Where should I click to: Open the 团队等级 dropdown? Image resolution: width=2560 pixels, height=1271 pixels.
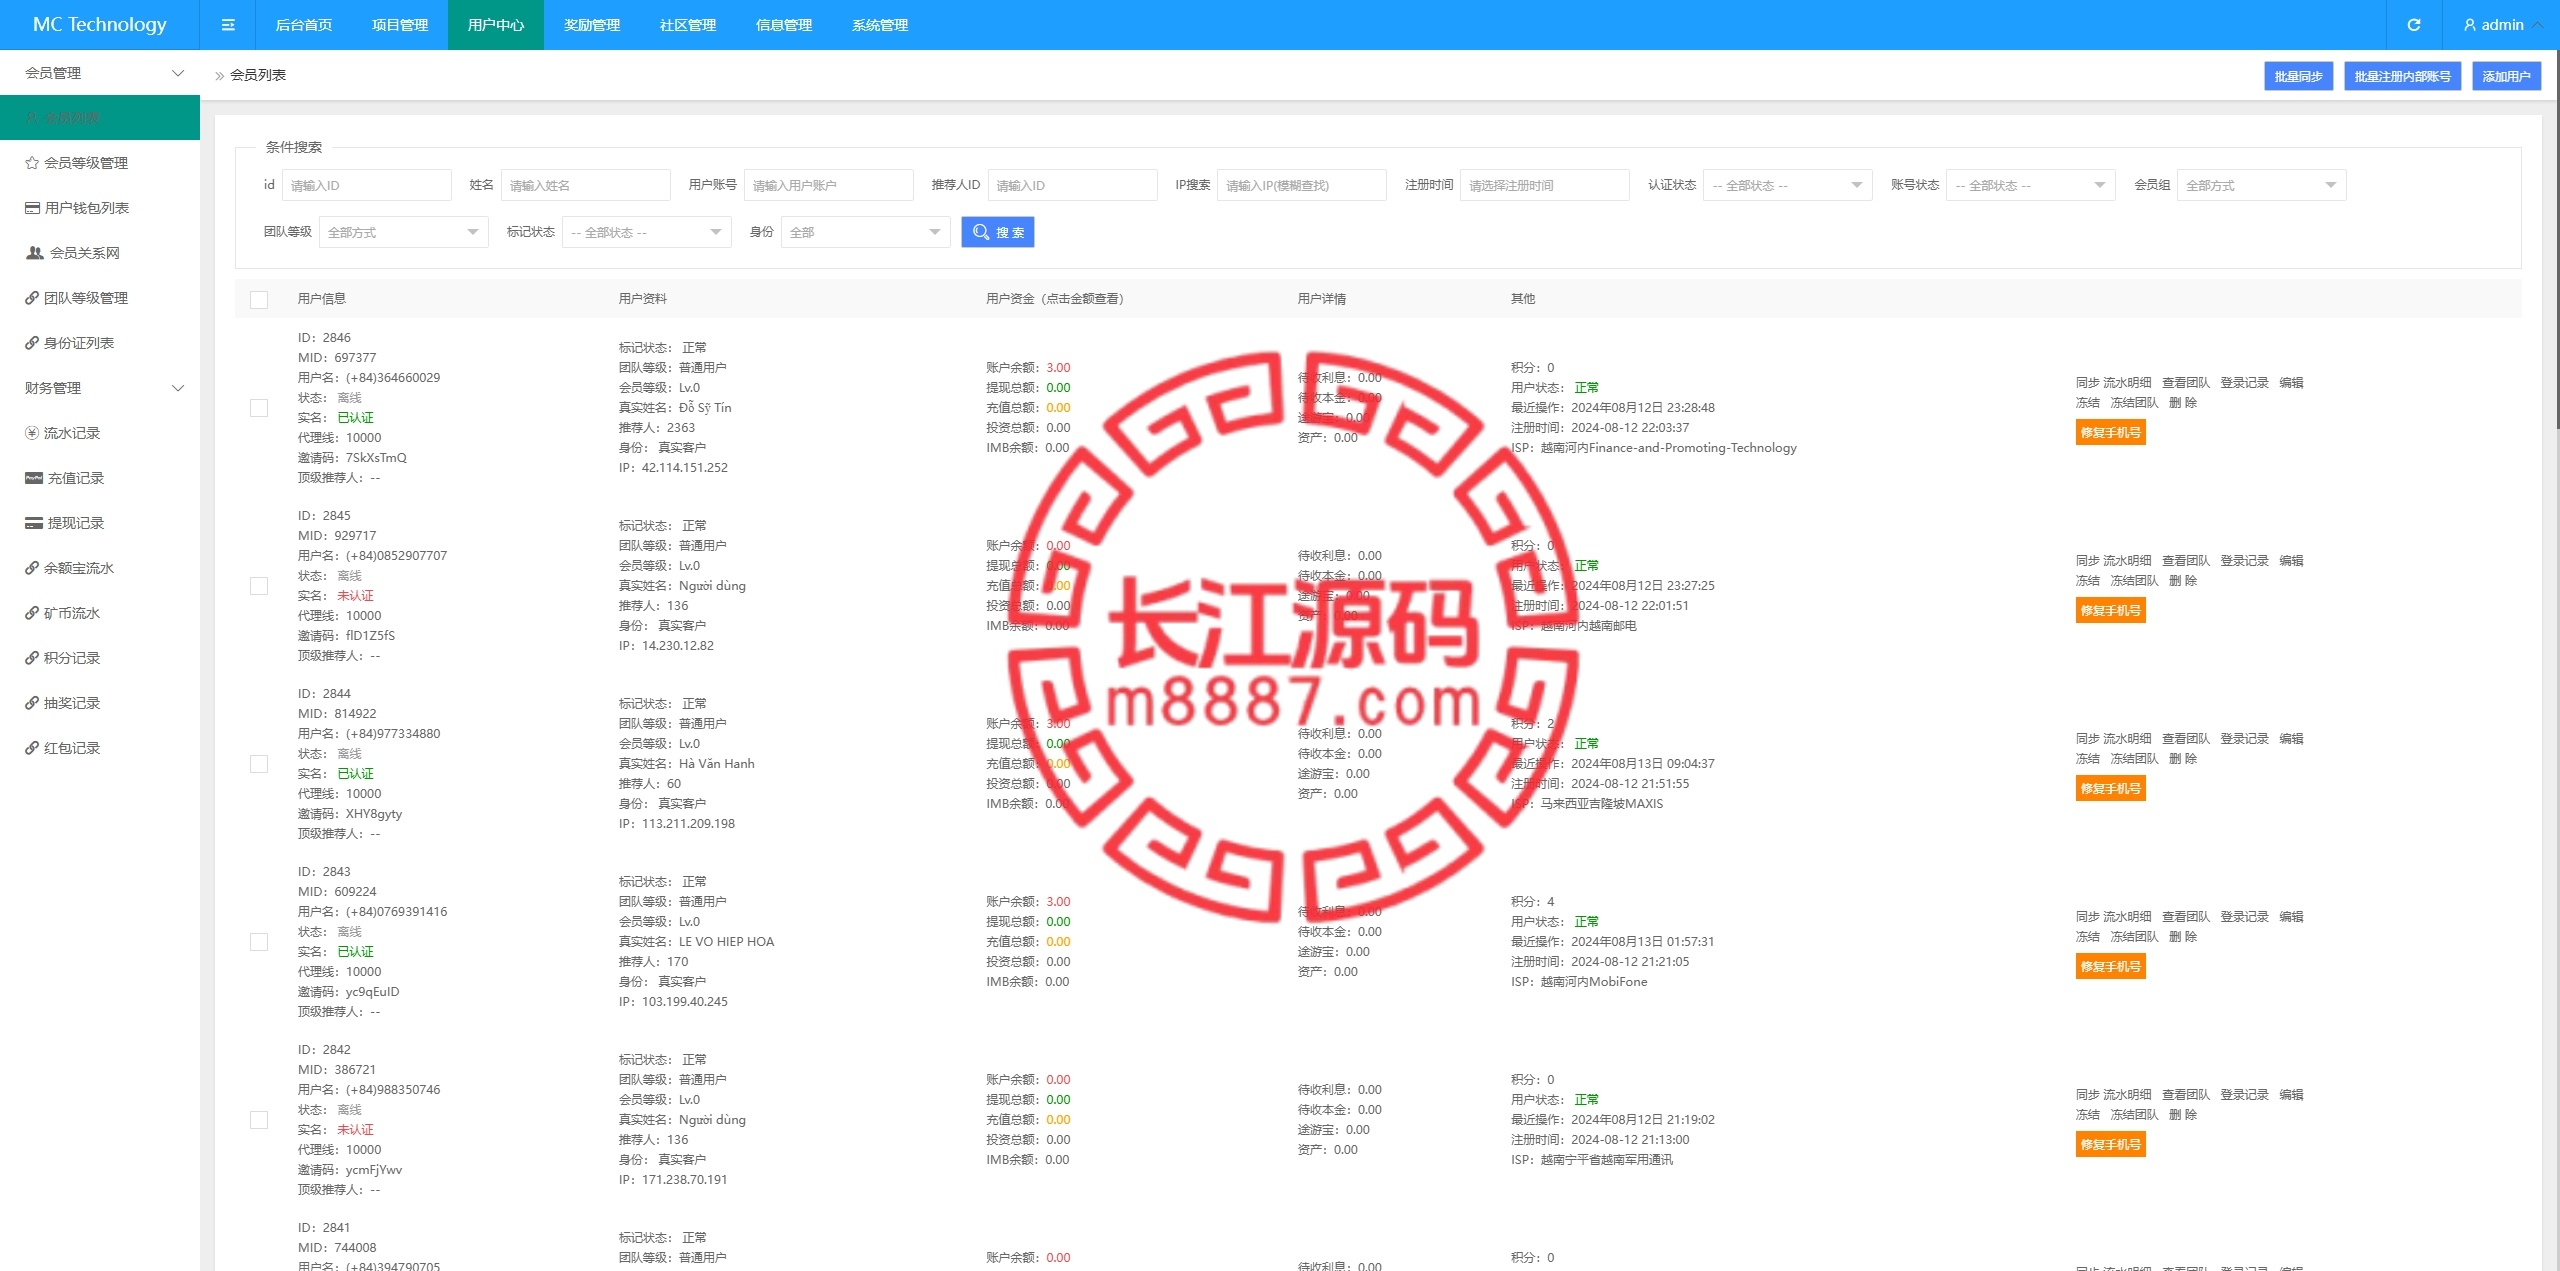click(x=403, y=232)
